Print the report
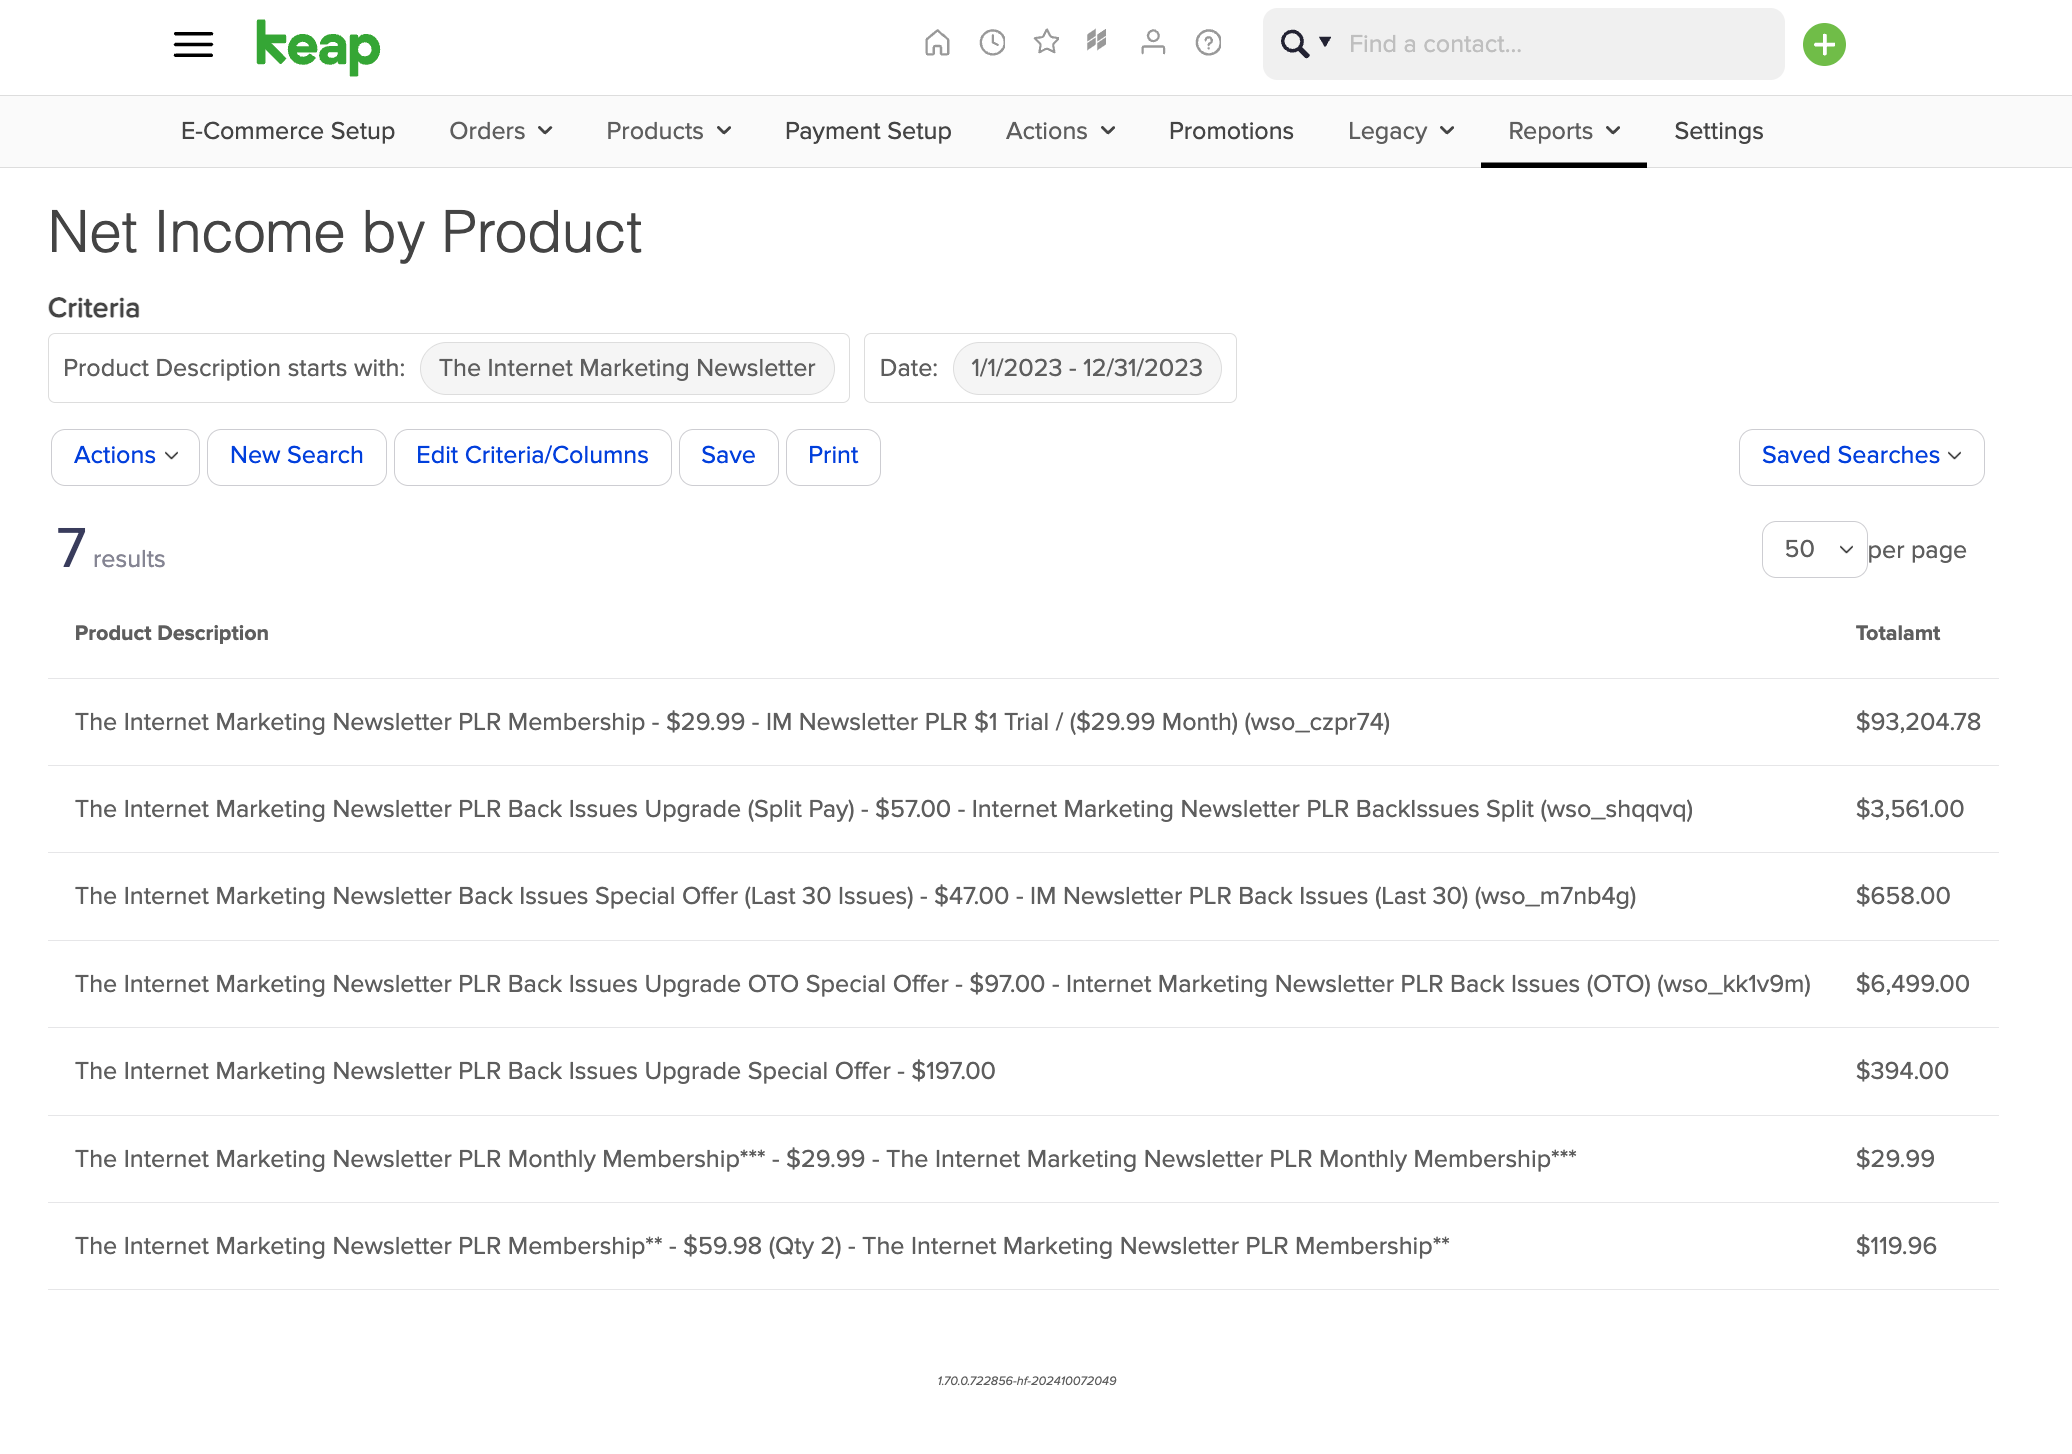Screen dimensions: 2072x1454 (834, 457)
